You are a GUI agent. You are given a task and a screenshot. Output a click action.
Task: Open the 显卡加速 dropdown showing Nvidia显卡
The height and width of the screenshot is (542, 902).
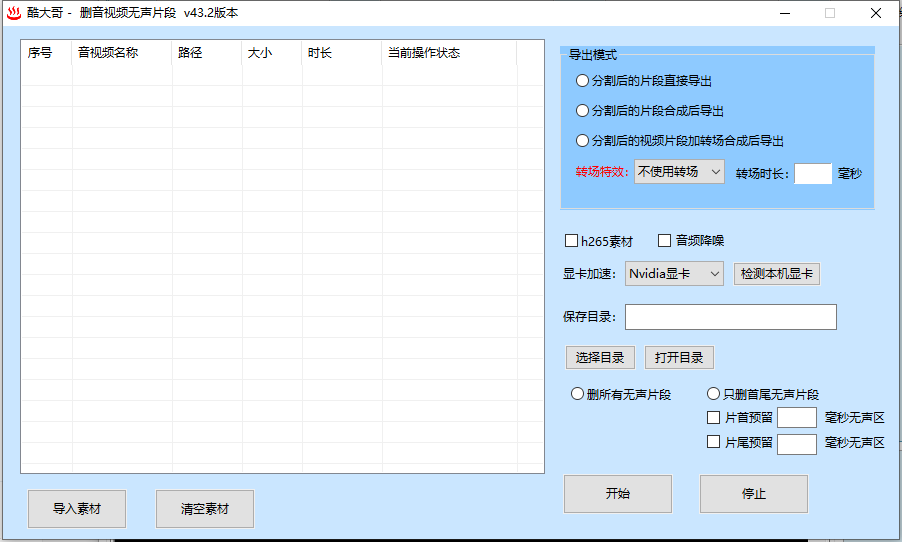[674, 274]
